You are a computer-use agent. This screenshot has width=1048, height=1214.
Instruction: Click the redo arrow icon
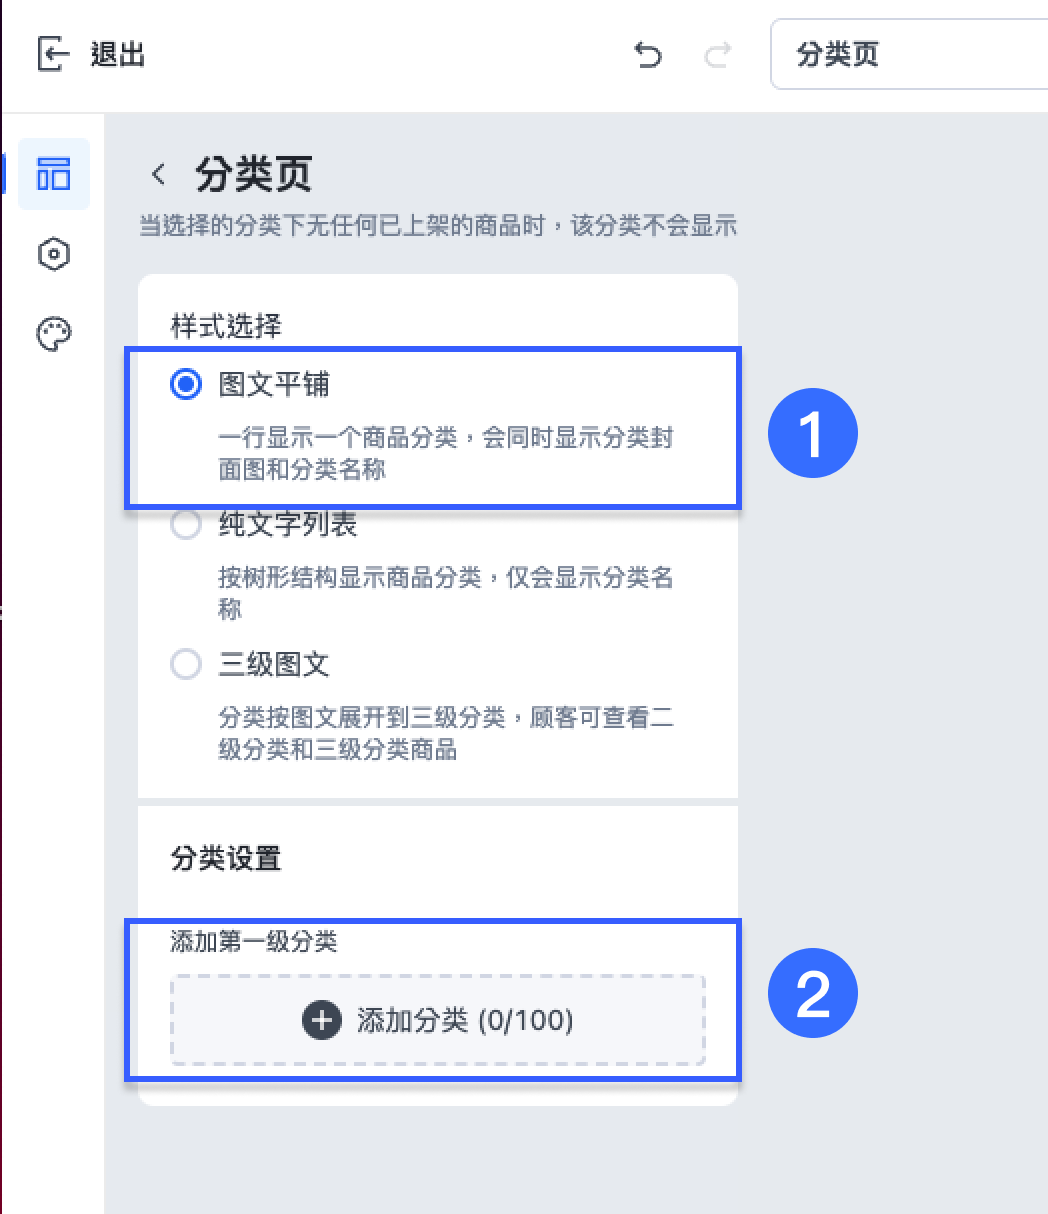(x=717, y=54)
